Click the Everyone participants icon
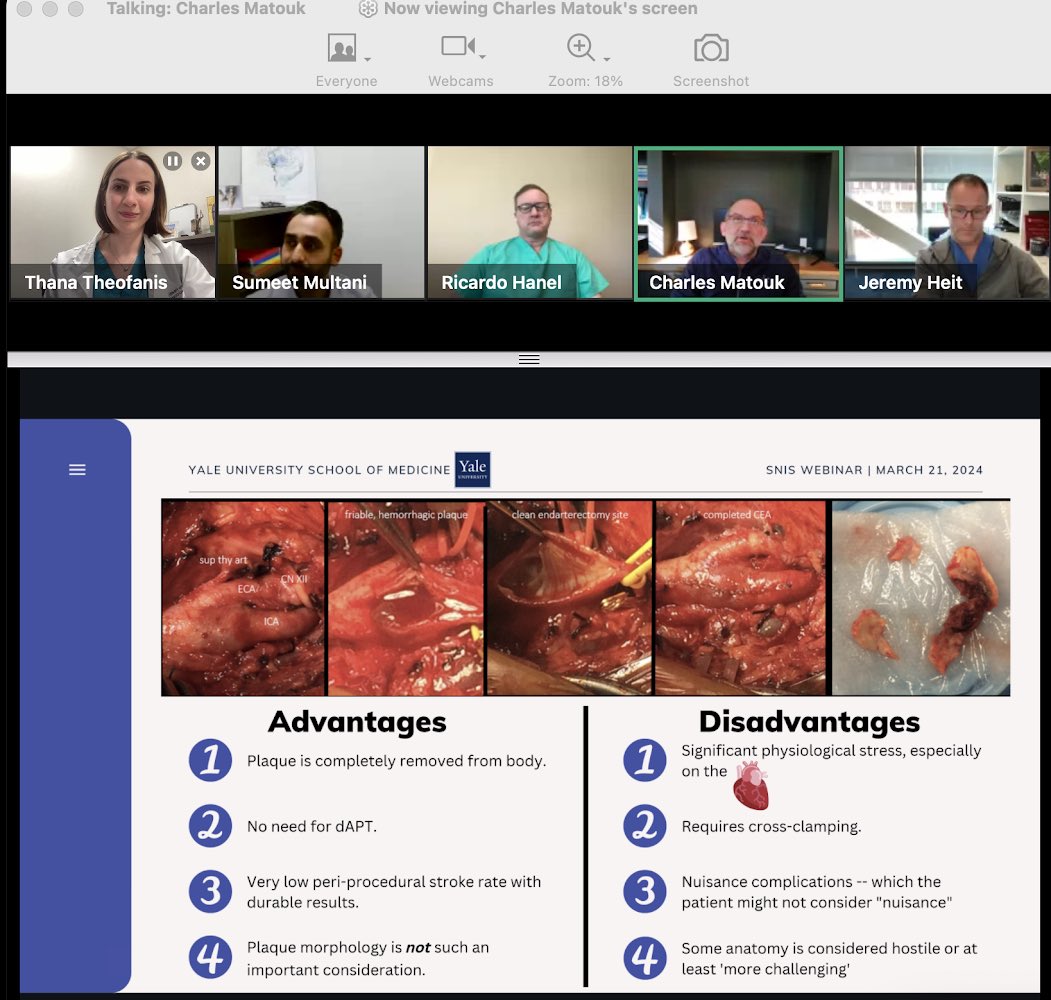Image resolution: width=1051 pixels, height=1000 pixels. pyautogui.click(x=341, y=46)
